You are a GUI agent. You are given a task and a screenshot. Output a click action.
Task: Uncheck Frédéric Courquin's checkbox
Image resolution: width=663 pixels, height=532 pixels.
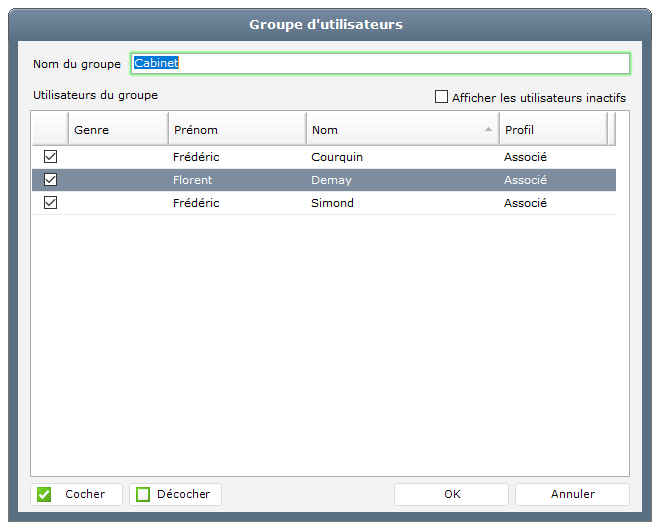[50, 157]
